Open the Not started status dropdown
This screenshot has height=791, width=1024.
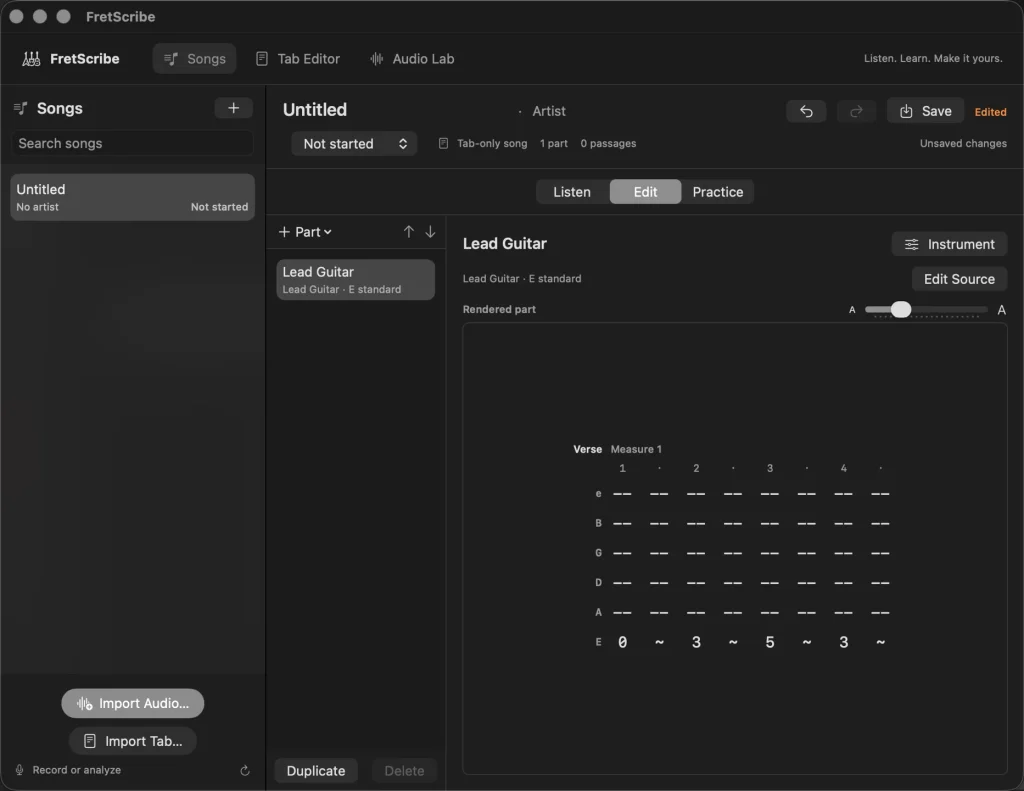[x=354, y=144]
